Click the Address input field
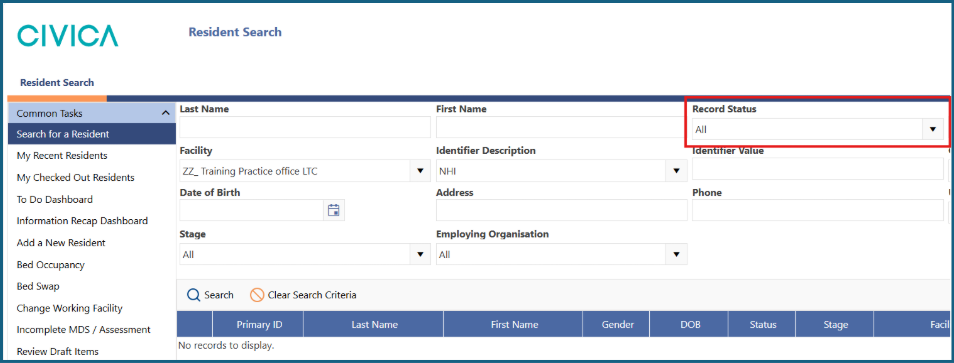954x363 pixels. (x=562, y=210)
